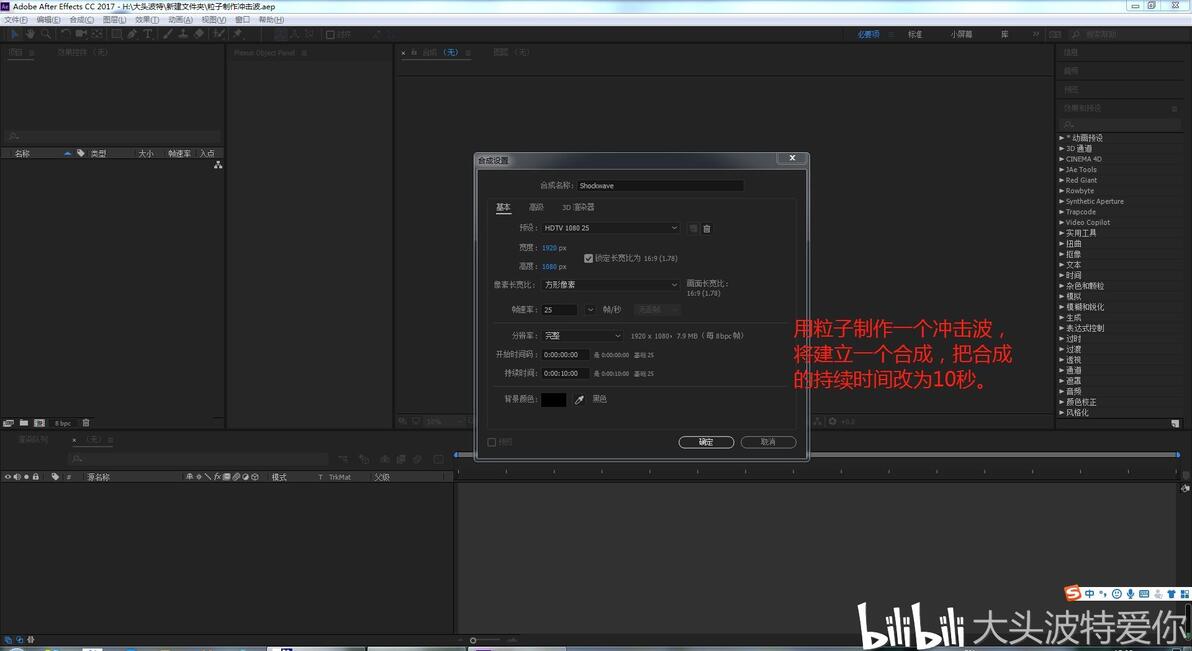Select the Brush tool
The image size is (1192, 651).
(x=168, y=34)
